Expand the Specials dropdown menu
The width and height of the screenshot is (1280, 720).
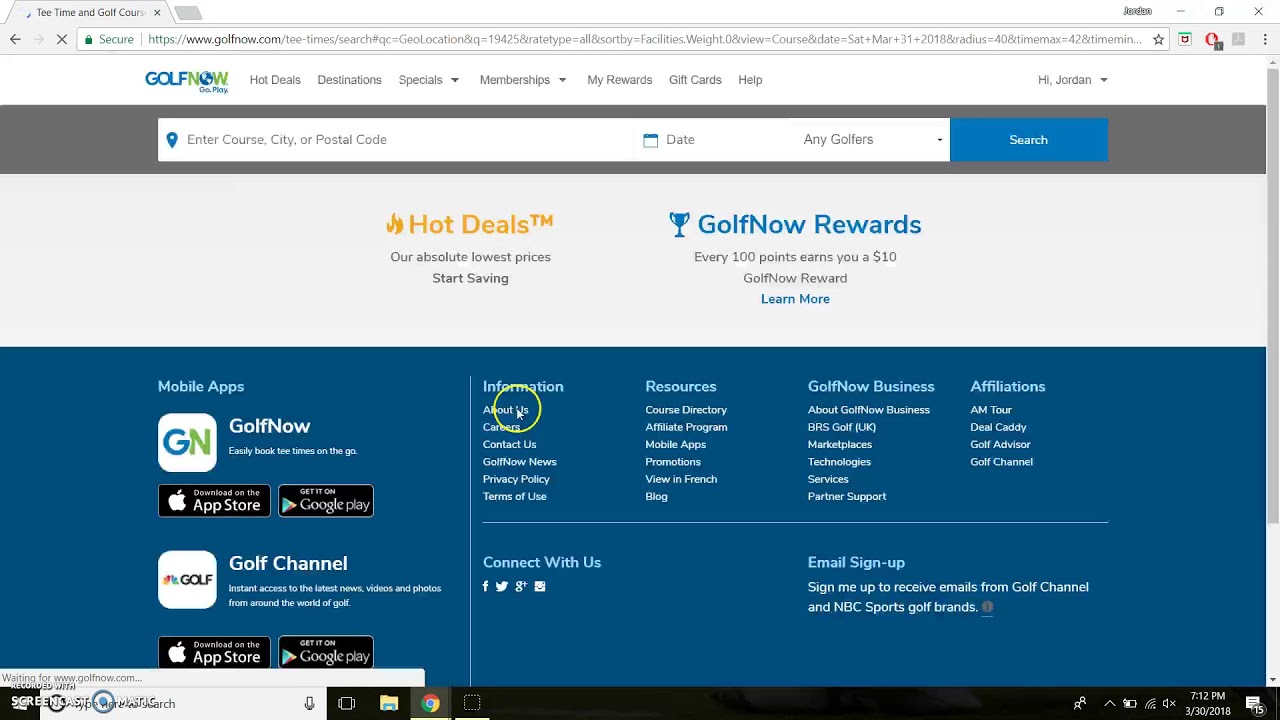point(429,80)
